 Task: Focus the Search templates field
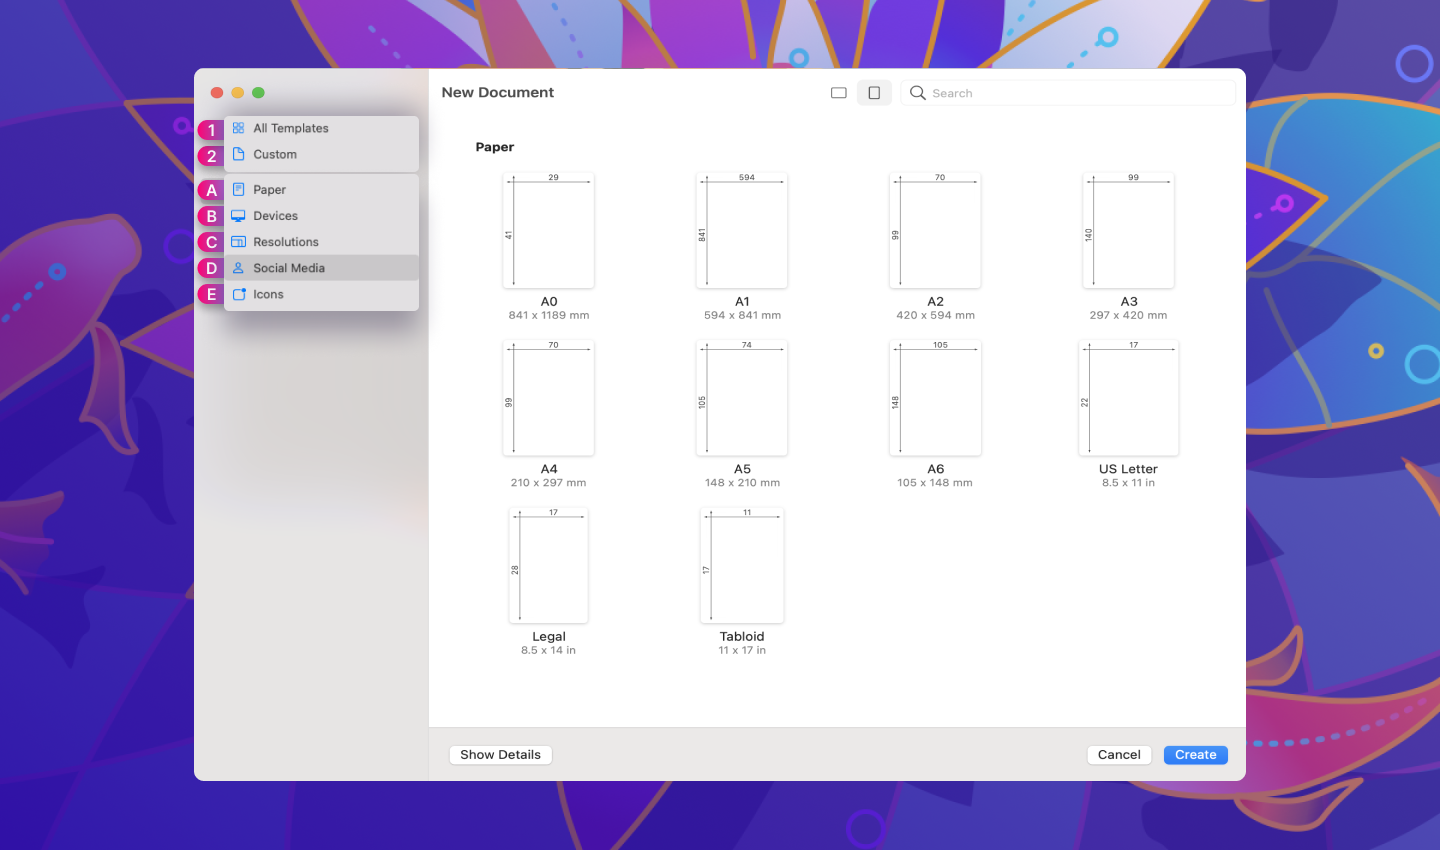[1068, 93]
